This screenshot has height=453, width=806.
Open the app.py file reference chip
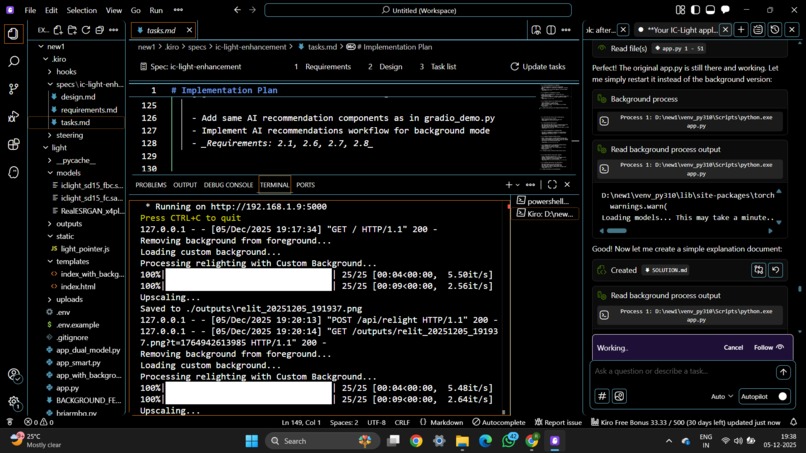click(x=679, y=48)
